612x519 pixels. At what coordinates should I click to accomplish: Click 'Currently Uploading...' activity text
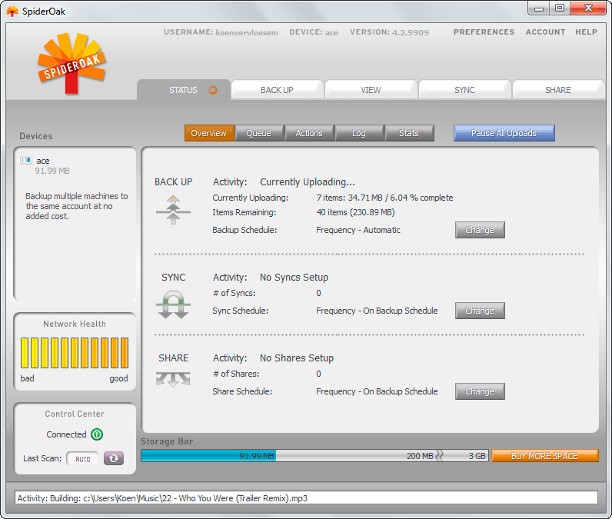307,182
